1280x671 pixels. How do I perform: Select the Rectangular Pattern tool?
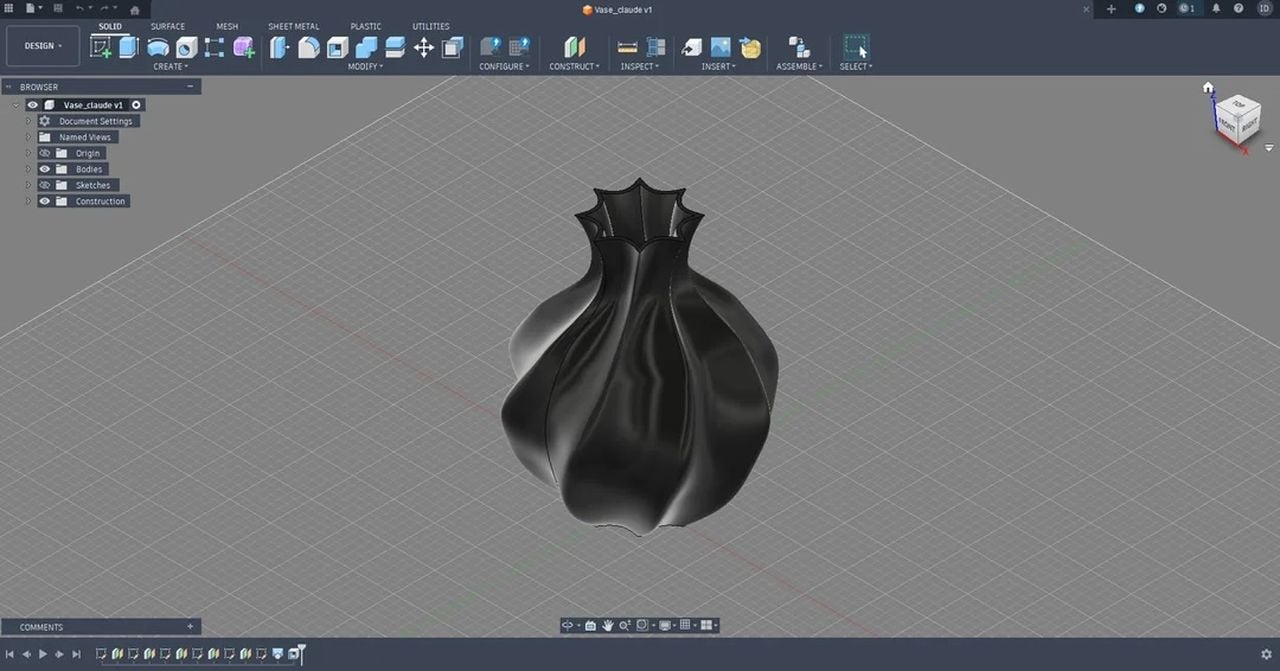pos(215,47)
